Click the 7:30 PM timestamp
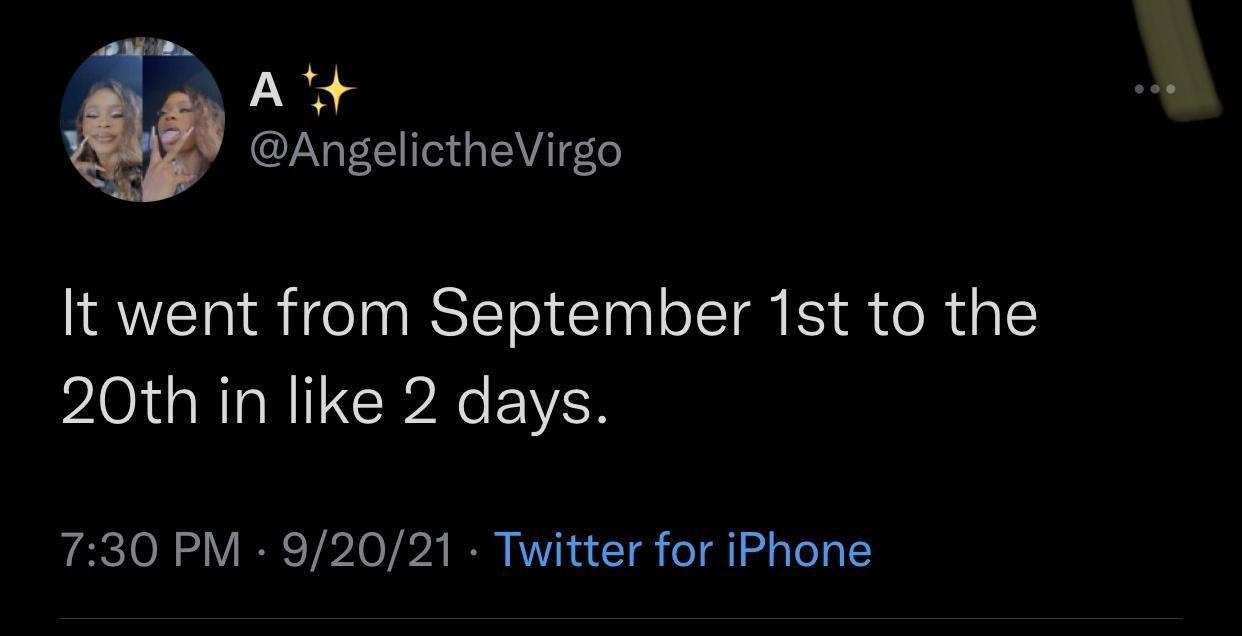The height and width of the screenshot is (636, 1242). pyautogui.click(x=151, y=549)
